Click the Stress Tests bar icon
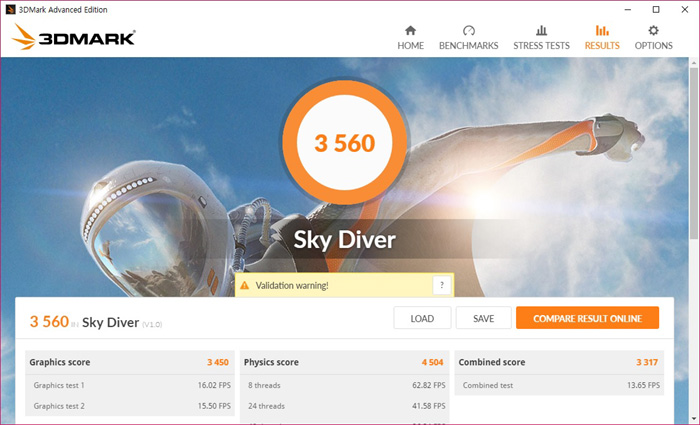The width and height of the screenshot is (700, 425). point(542,30)
